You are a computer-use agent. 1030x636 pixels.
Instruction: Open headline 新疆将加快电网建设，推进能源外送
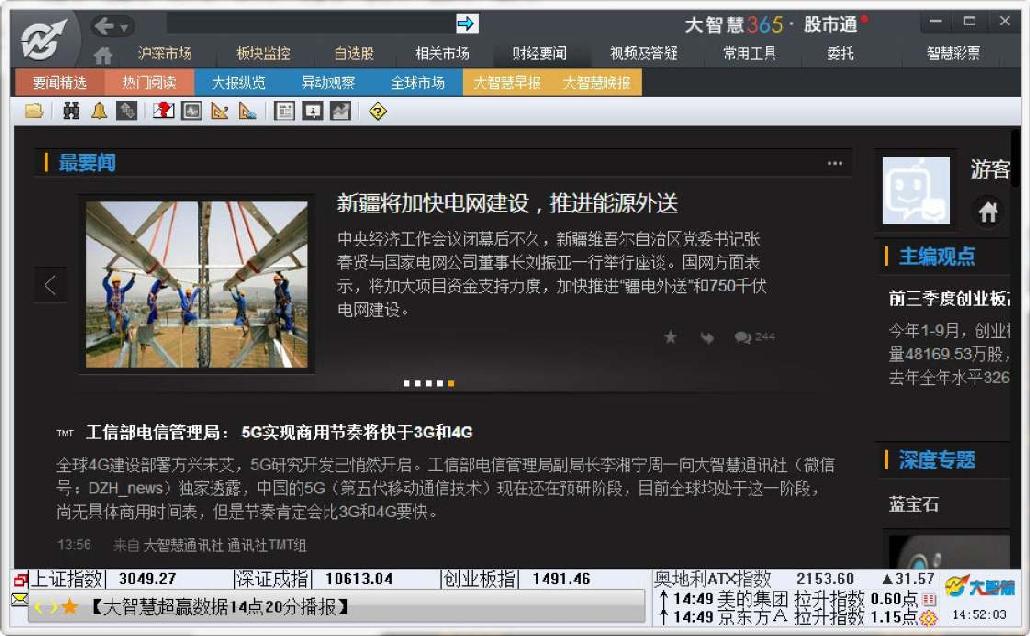pyautogui.click(x=507, y=203)
